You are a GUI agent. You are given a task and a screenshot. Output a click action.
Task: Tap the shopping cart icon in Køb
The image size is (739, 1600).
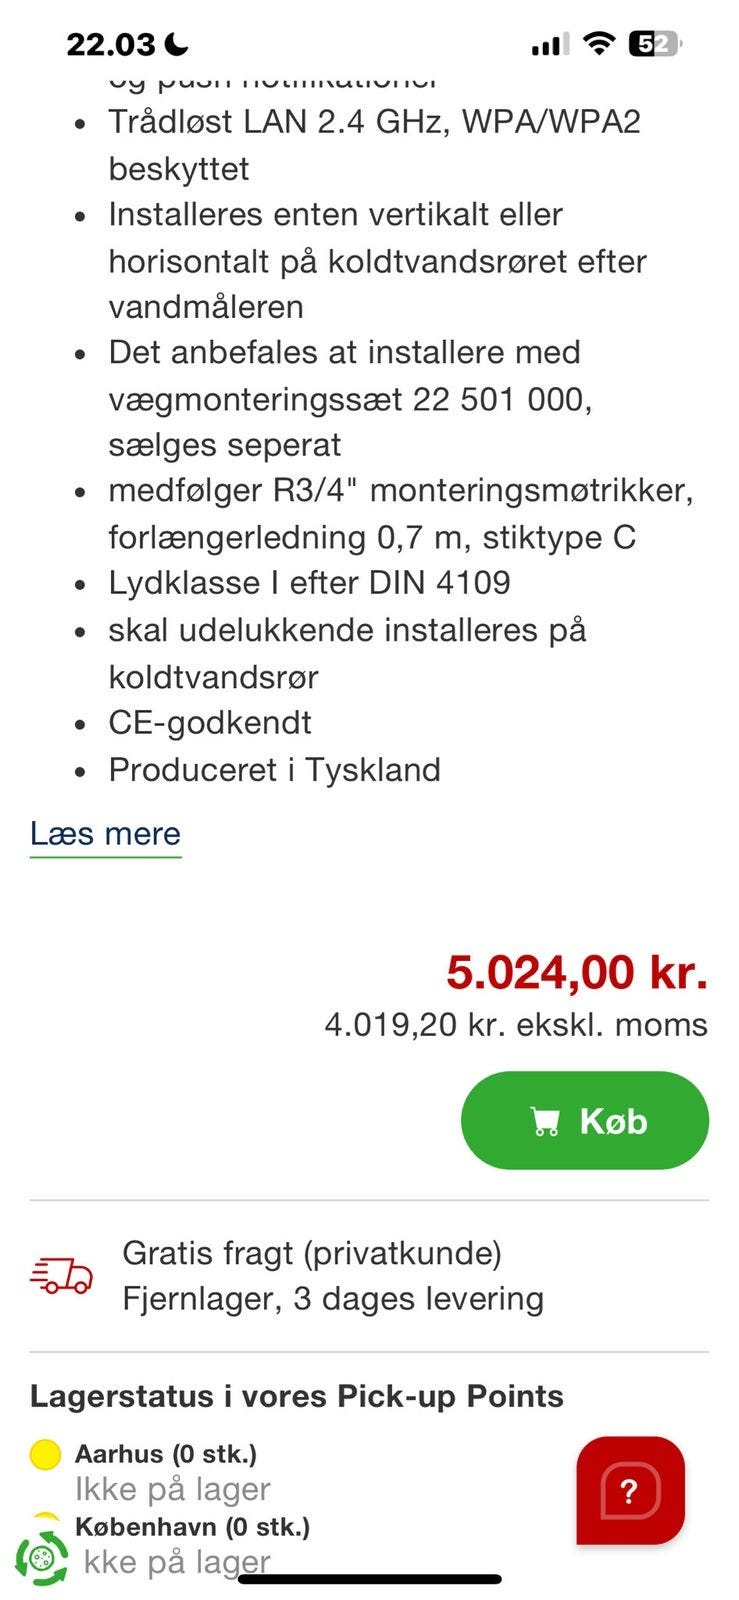(544, 1121)
